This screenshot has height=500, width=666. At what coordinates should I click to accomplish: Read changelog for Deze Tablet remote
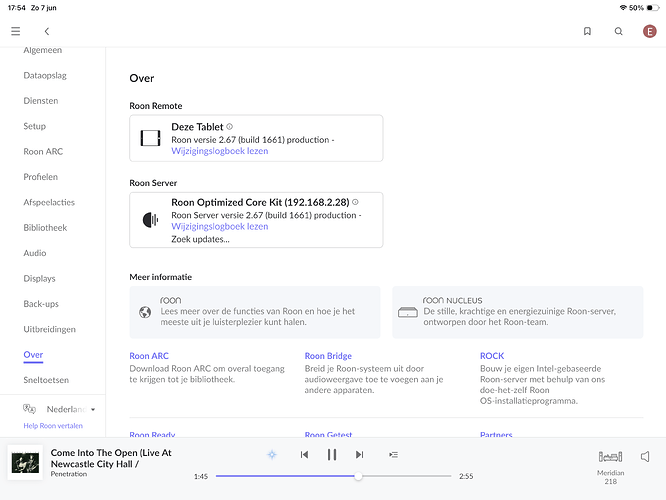pos(220,151)
